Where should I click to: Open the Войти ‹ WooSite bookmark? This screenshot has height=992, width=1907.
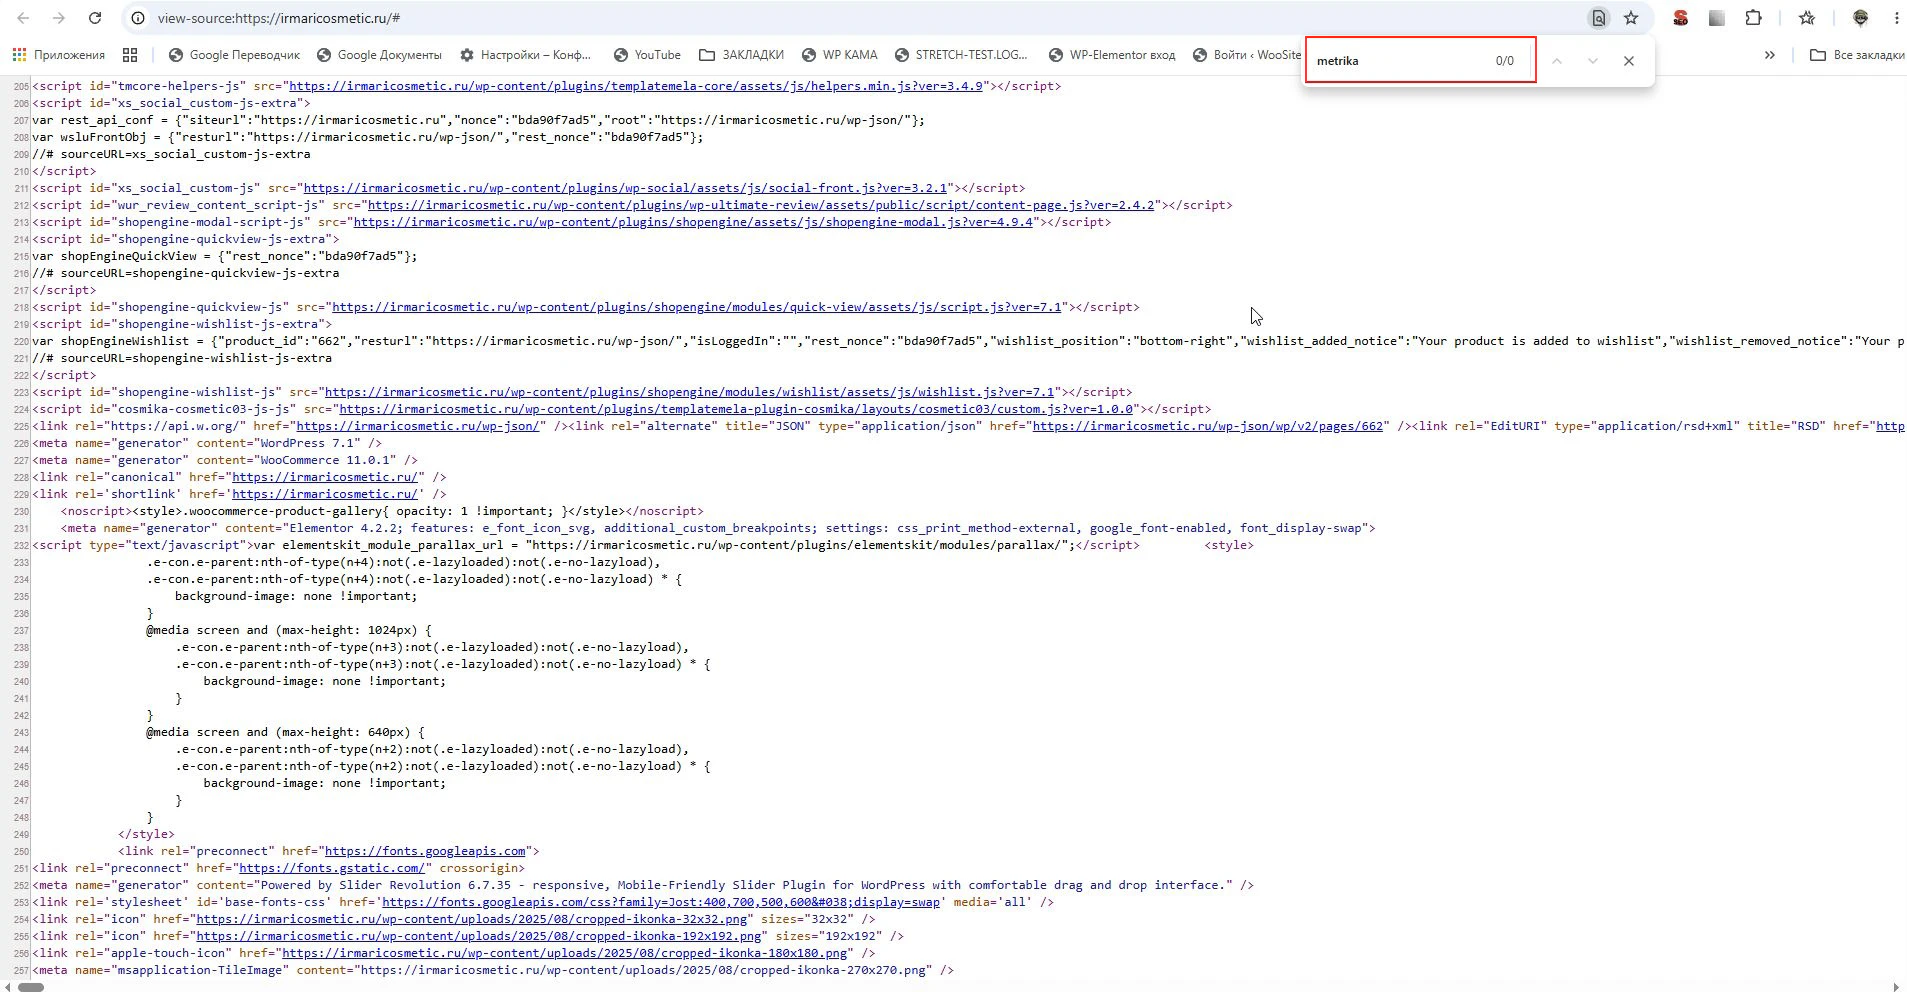point(1247,55)
